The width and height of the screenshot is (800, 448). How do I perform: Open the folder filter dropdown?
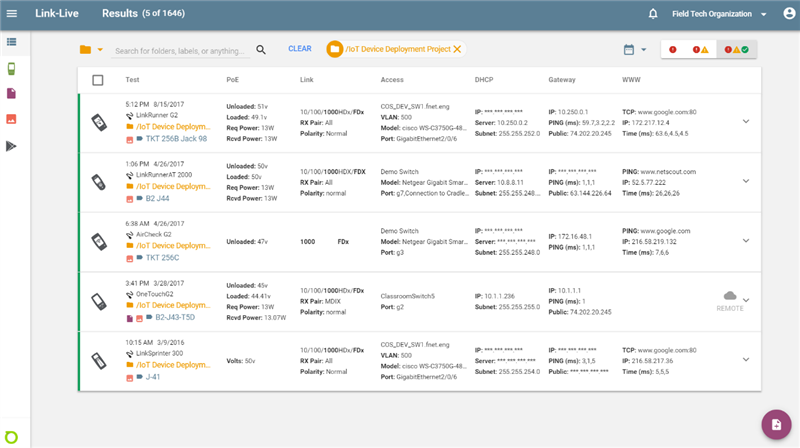click(91, 49)
